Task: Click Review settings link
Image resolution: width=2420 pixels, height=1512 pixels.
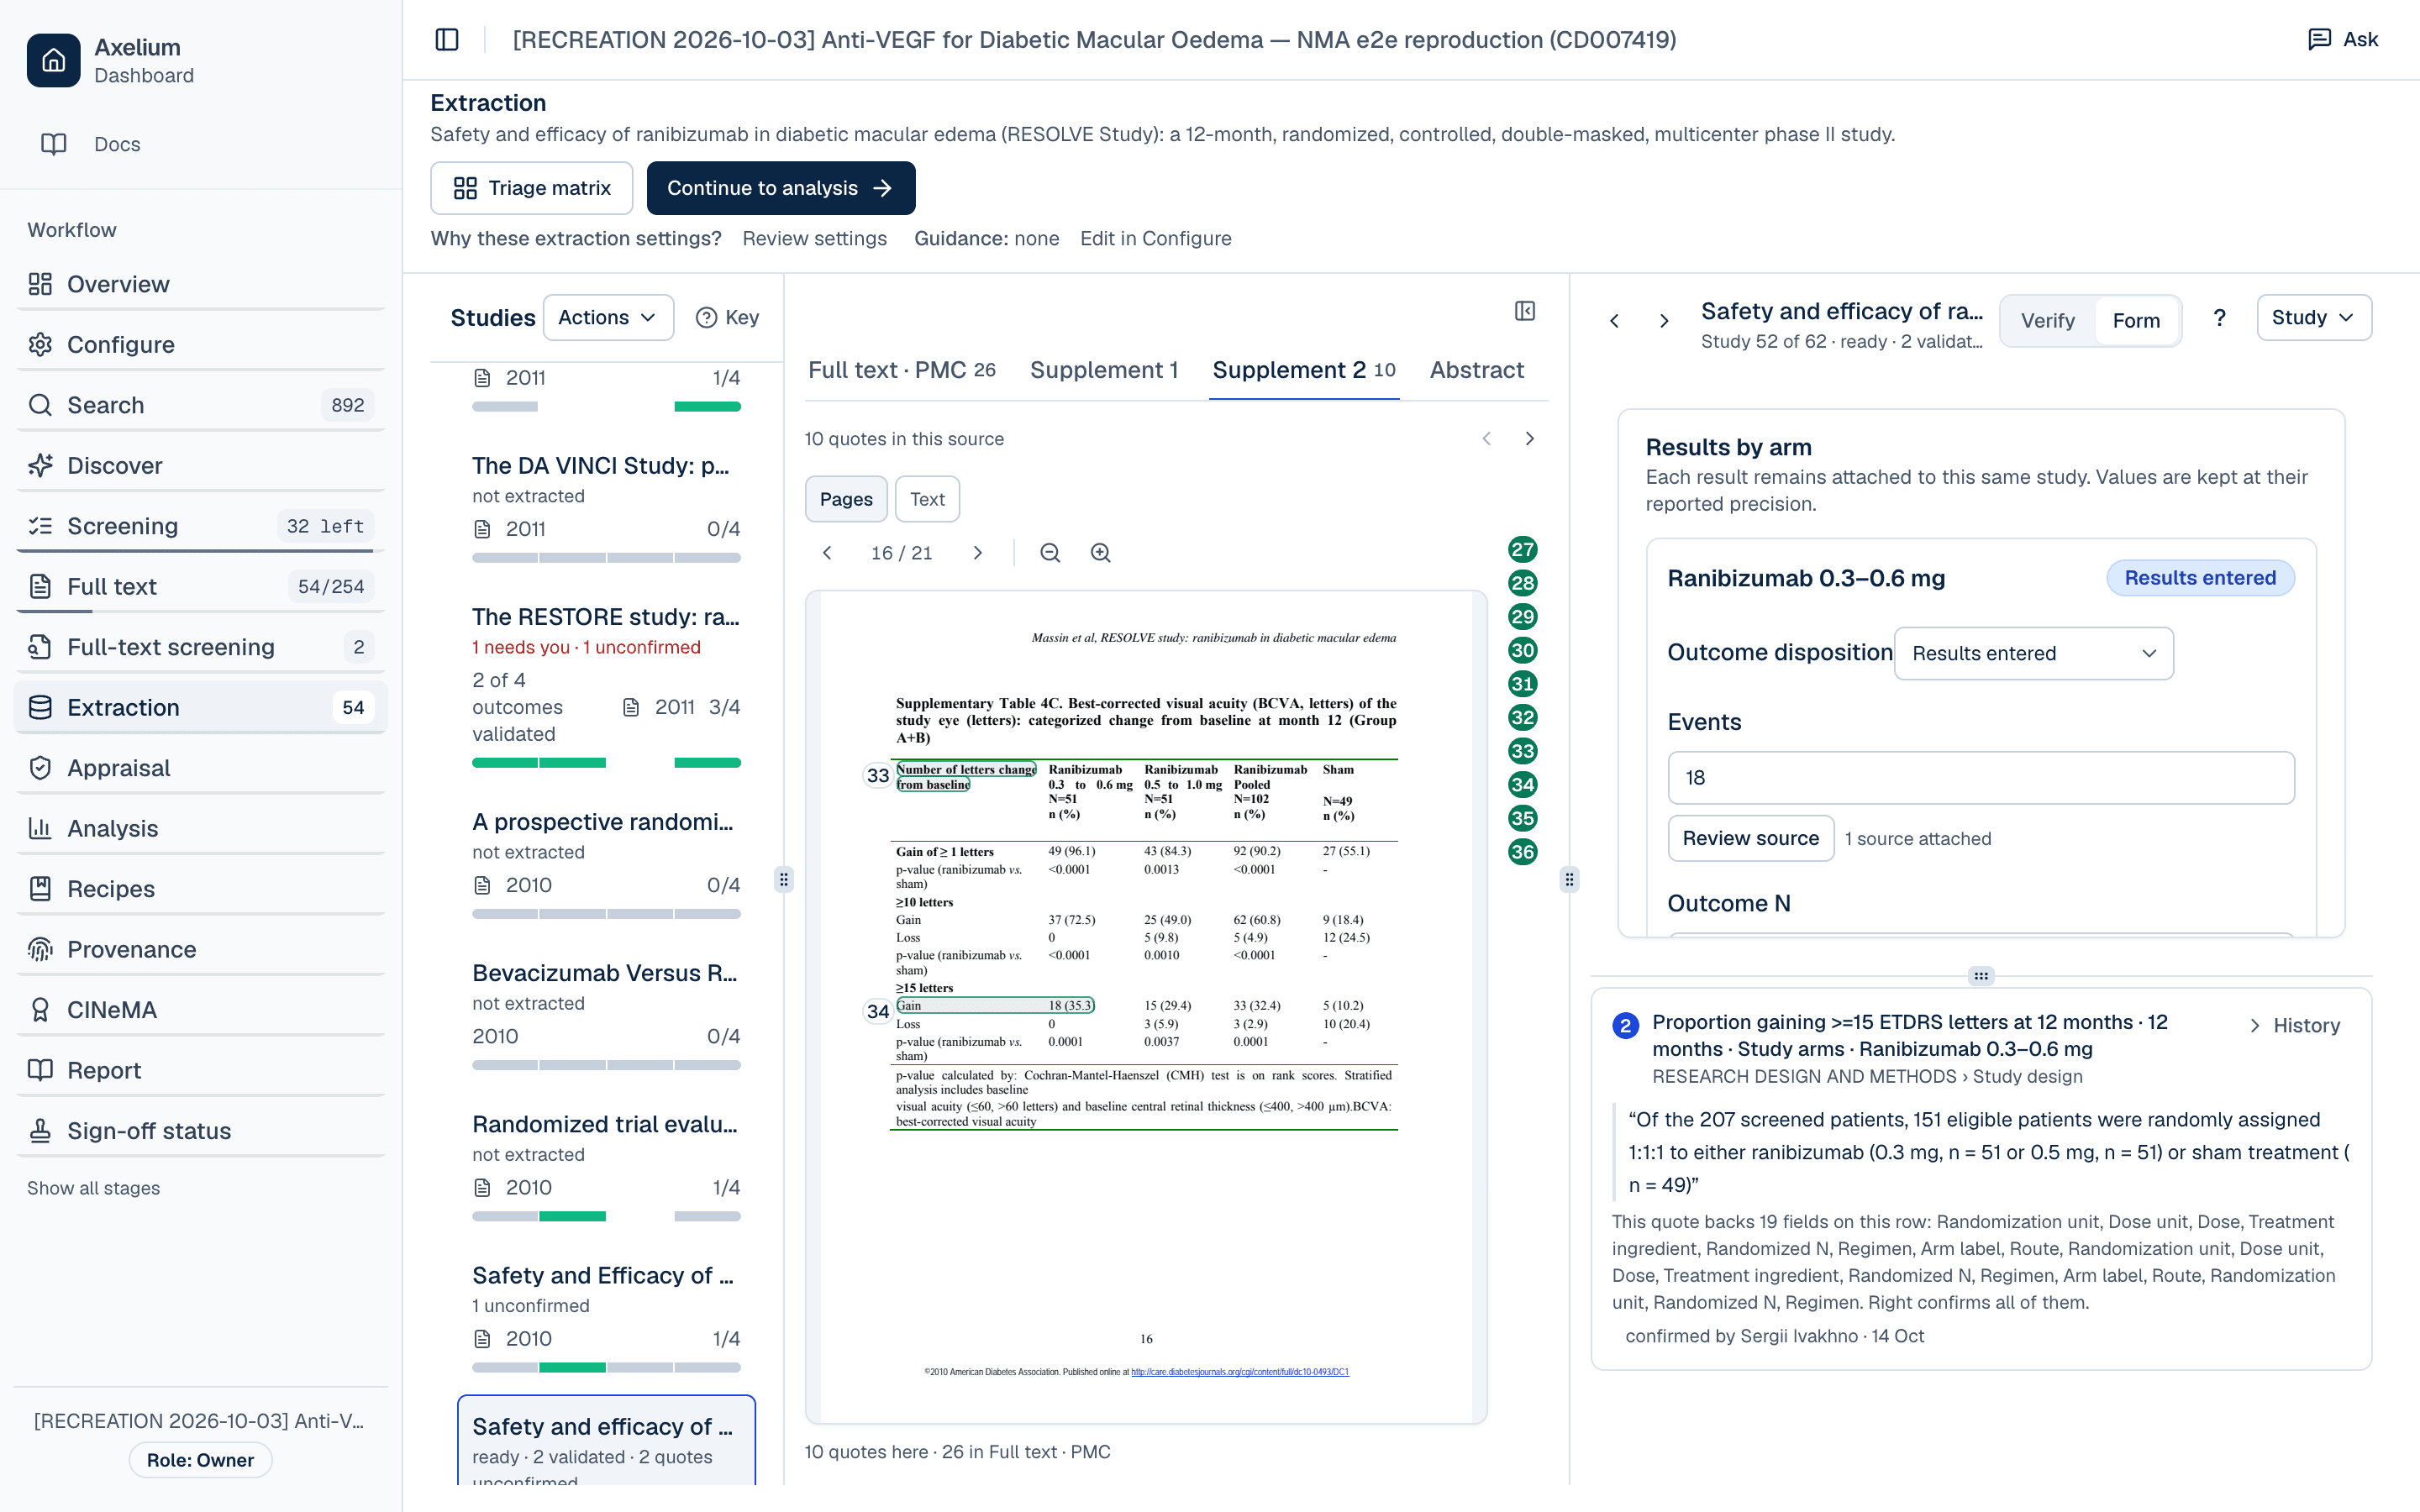Action: tap(814, 238)
